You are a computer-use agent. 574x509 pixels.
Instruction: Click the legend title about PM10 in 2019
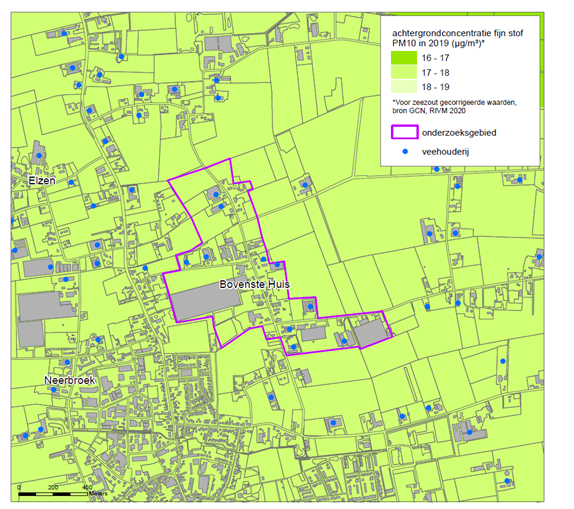point(458,38)
